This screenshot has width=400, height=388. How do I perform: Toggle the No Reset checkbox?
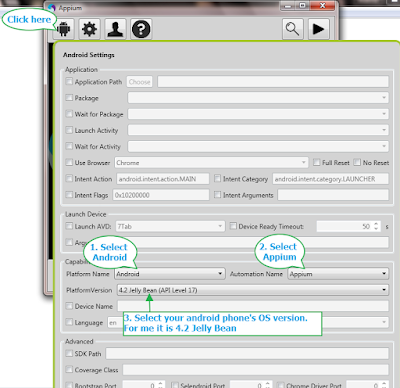point(357,162)
